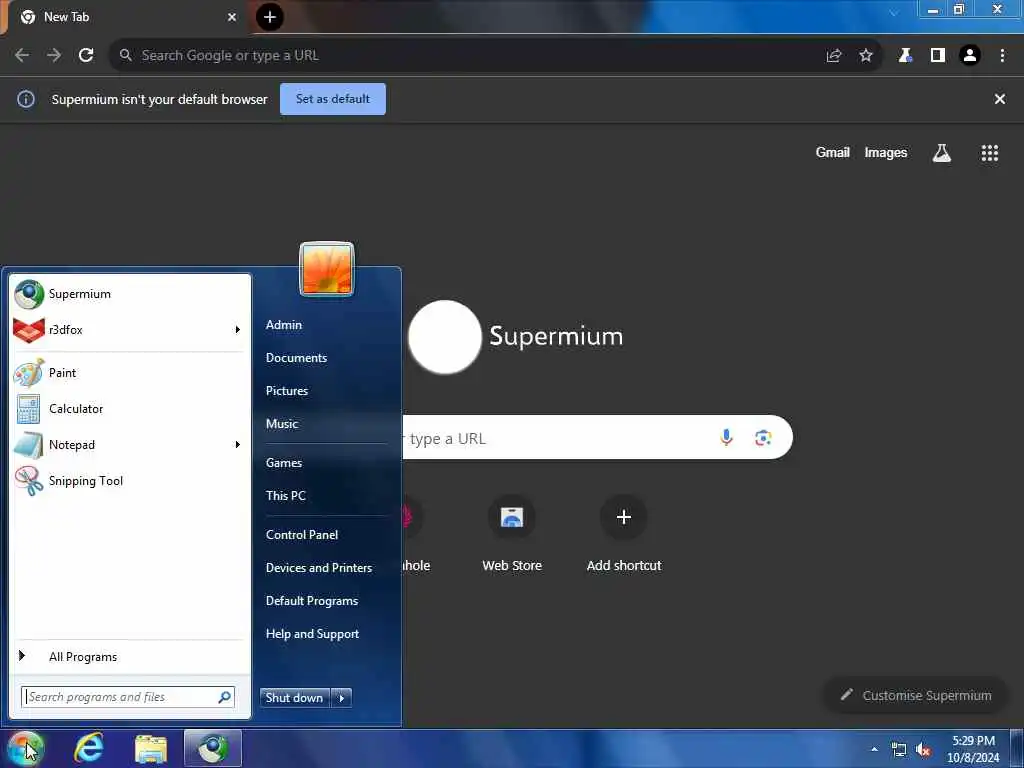
Task: Go forward in browser history
Action: click(54, 56)
